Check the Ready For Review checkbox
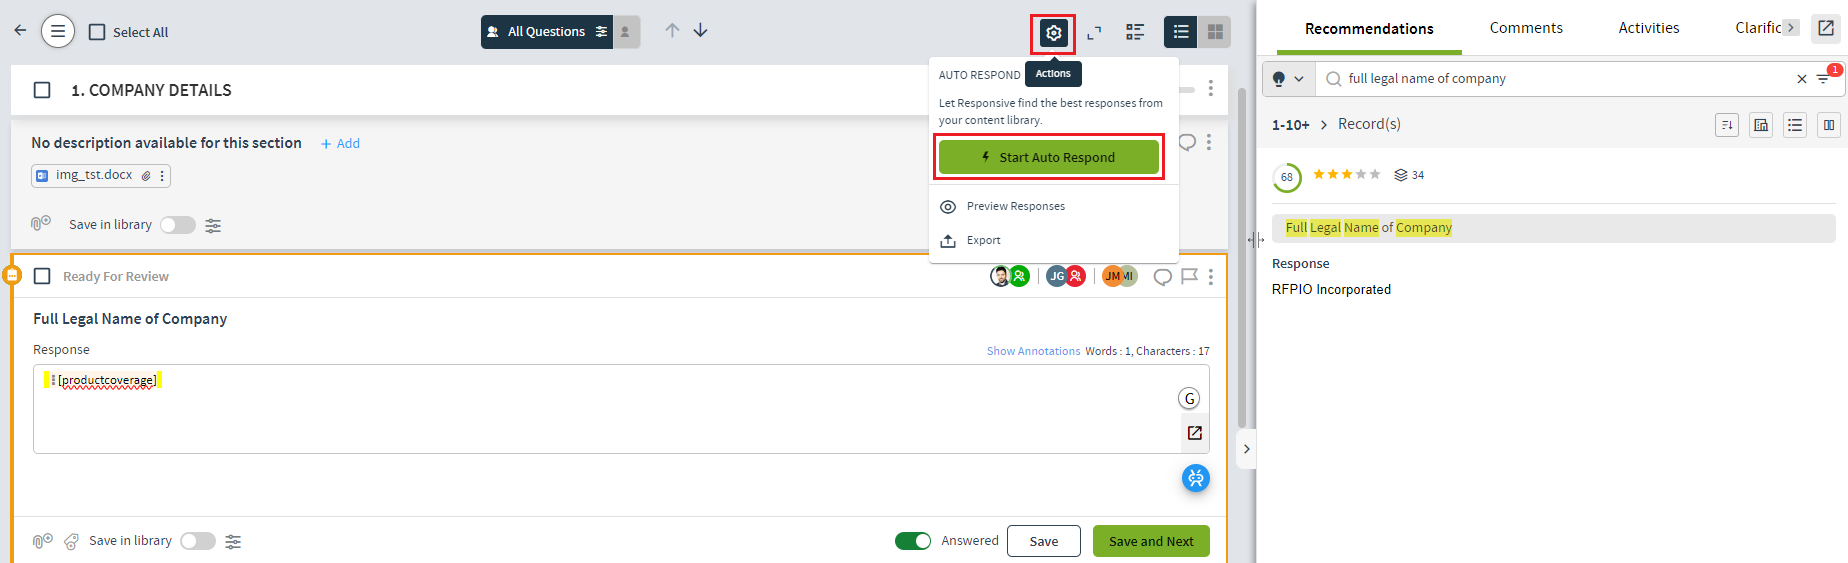 click(42, 276)
